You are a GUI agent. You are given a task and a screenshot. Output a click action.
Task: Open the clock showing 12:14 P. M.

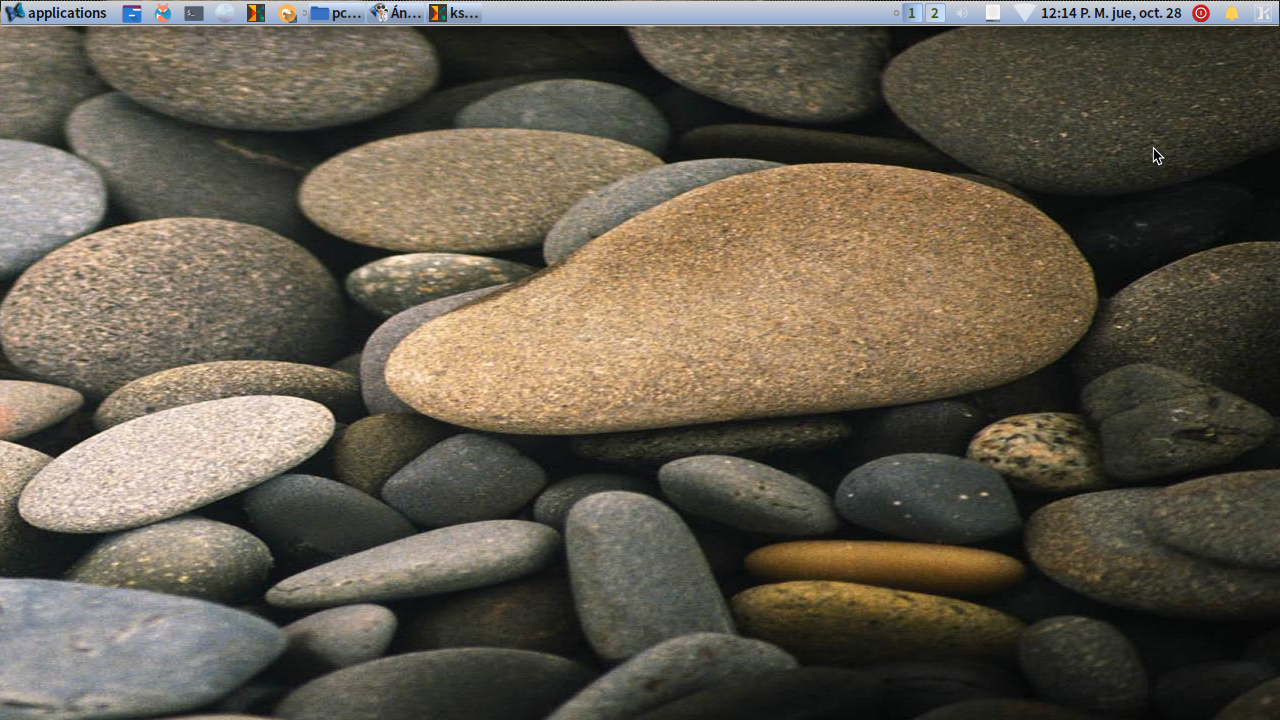[x=1111, y=13]
